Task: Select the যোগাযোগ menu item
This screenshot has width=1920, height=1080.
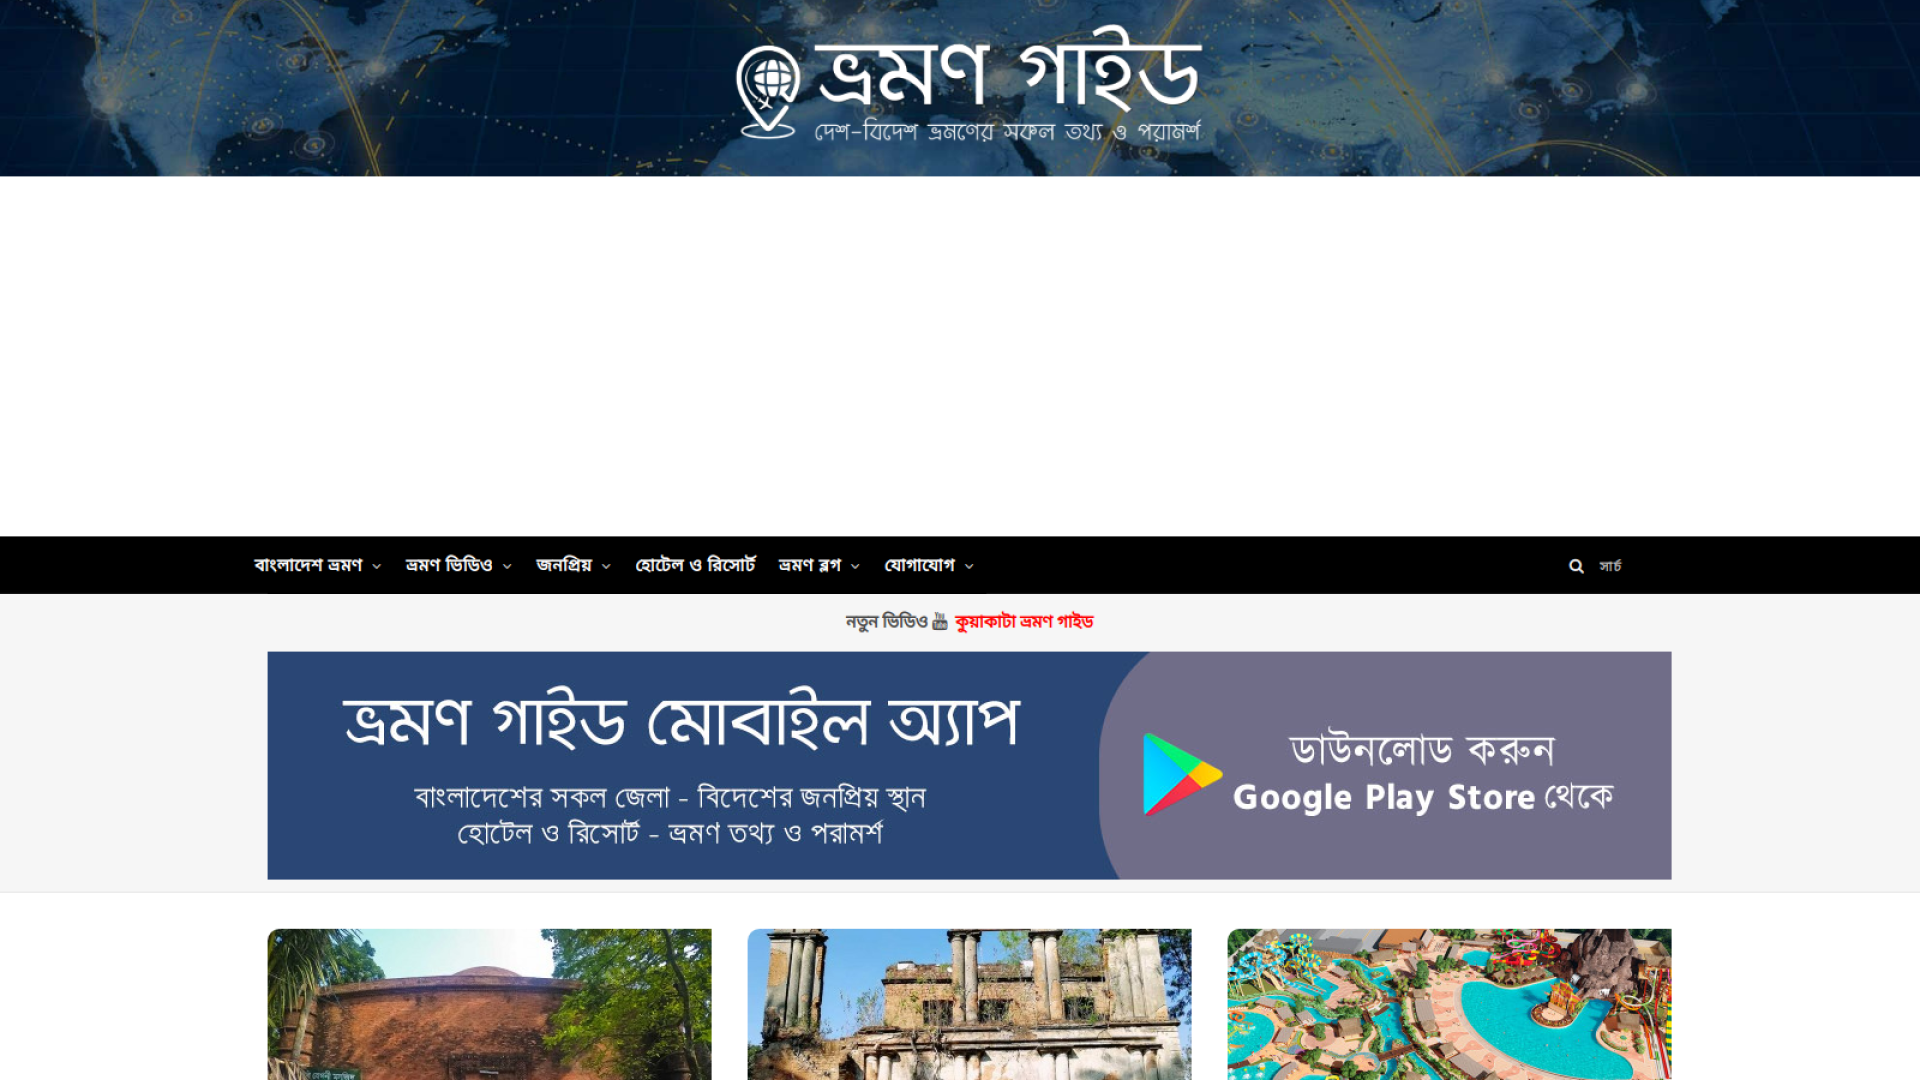Action: [922, 565]
